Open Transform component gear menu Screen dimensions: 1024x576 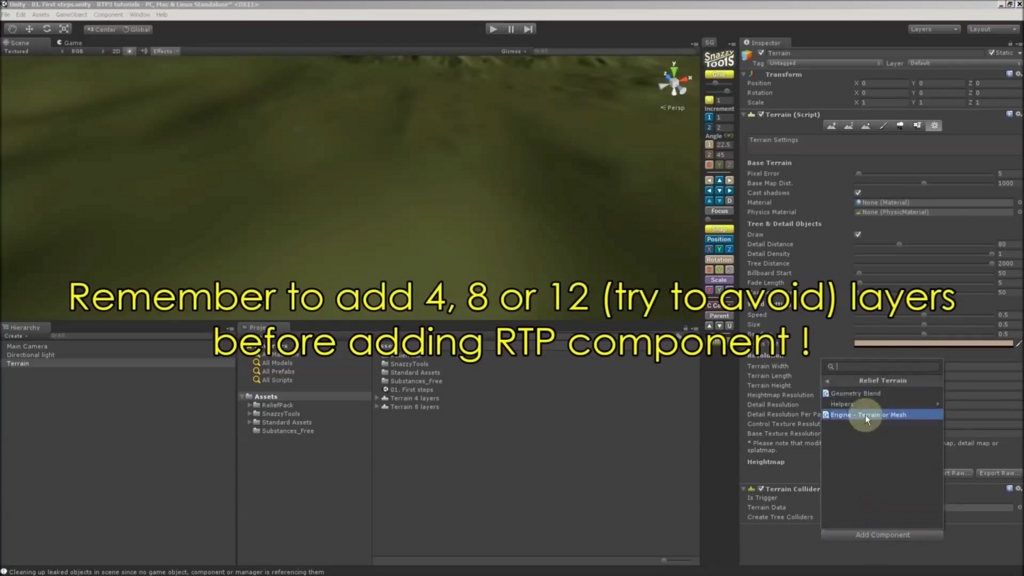pos(1018,74)
